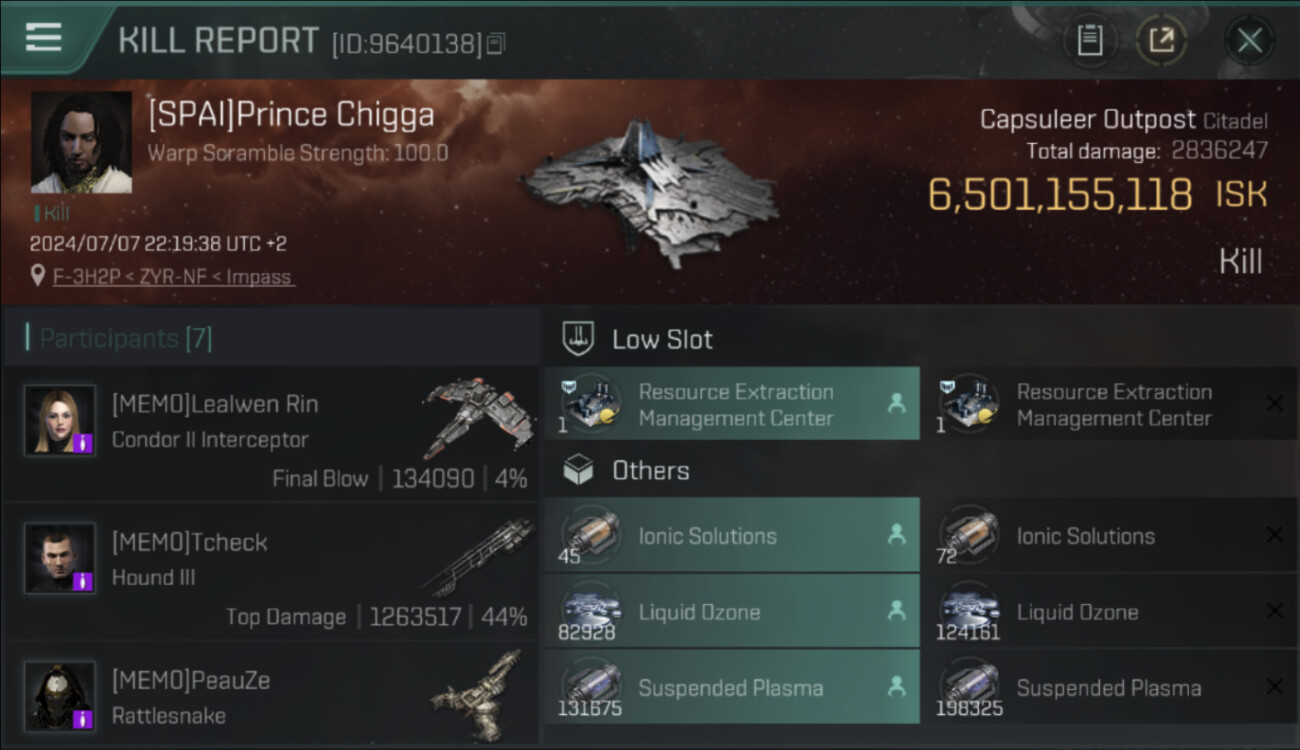Close the kill report window

pyautogui.click(x=1249, y=41)
